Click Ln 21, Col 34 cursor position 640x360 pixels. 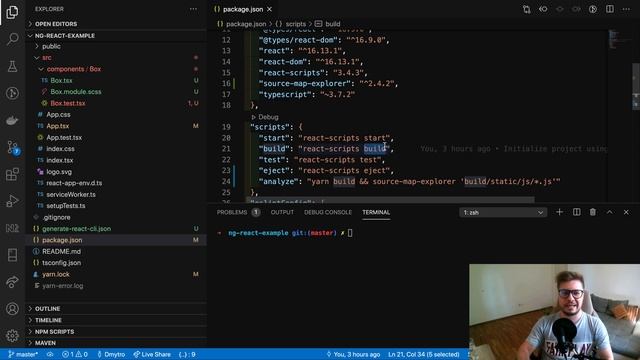click(x=424, y=354)
